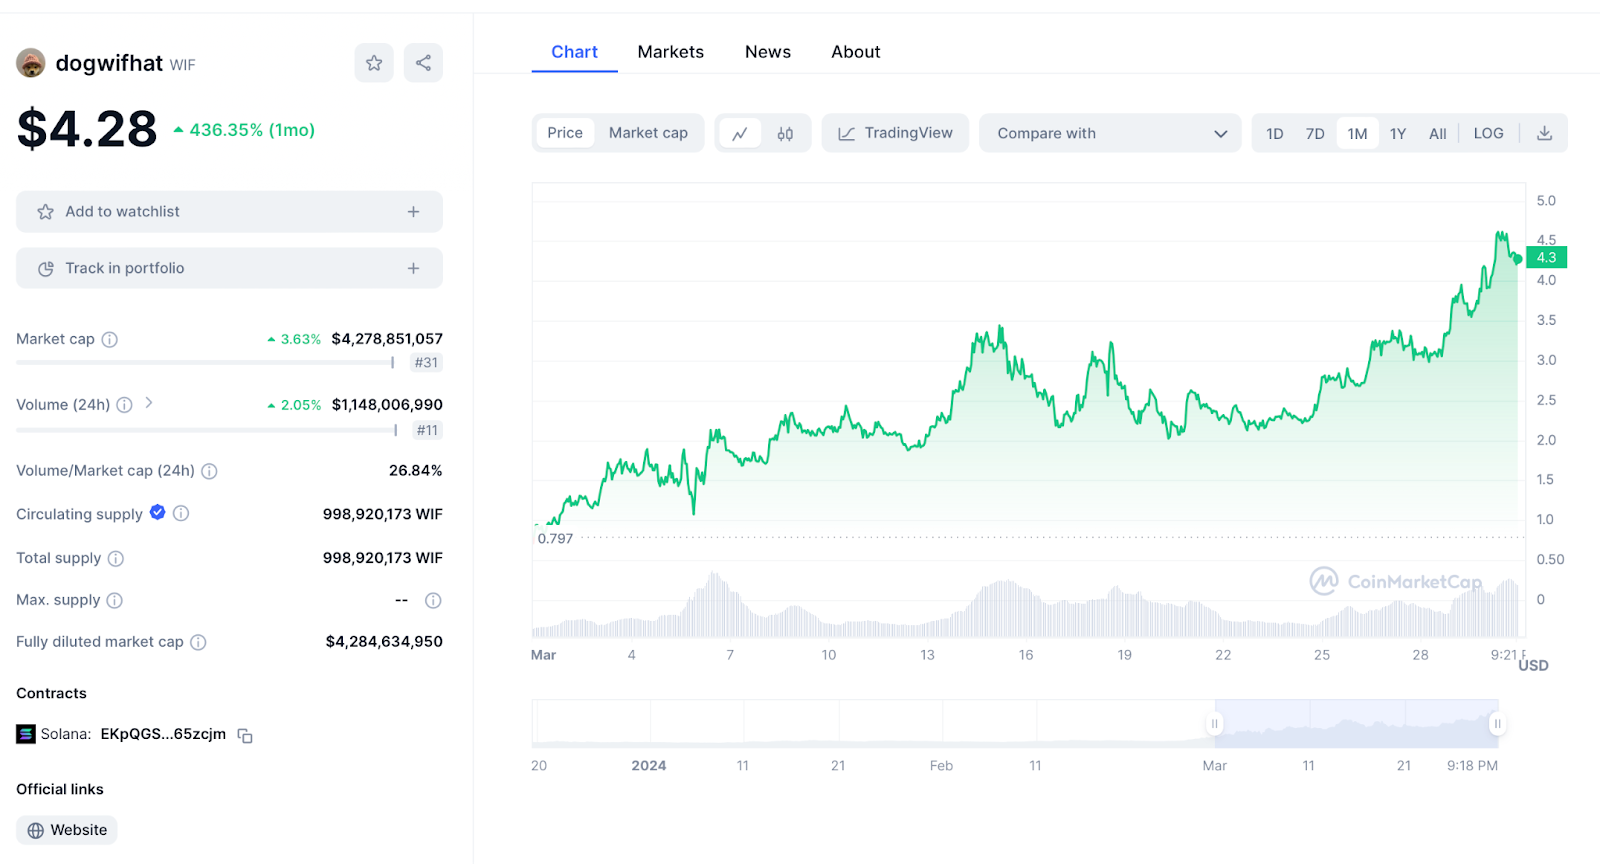Select the 7D time range
The width and height of the screenshot is (1600, 864).
click(x=1315, y=133)
